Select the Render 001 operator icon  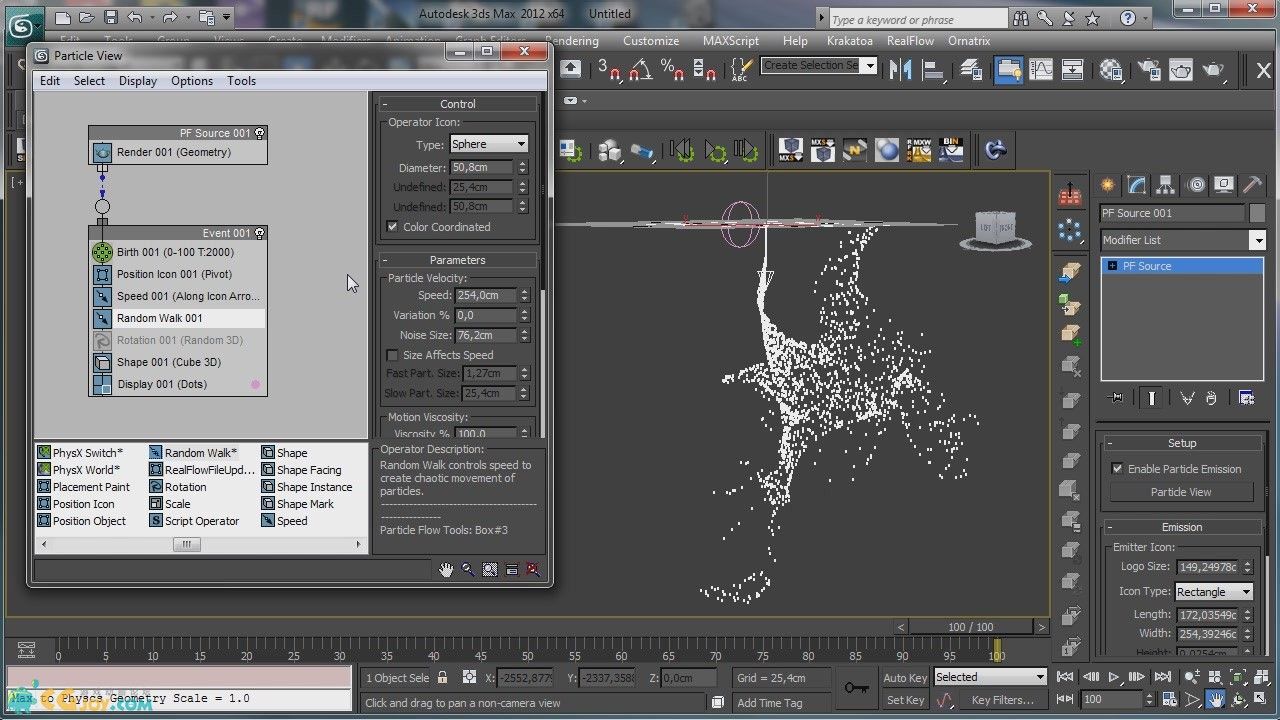[x=102, y=152]
